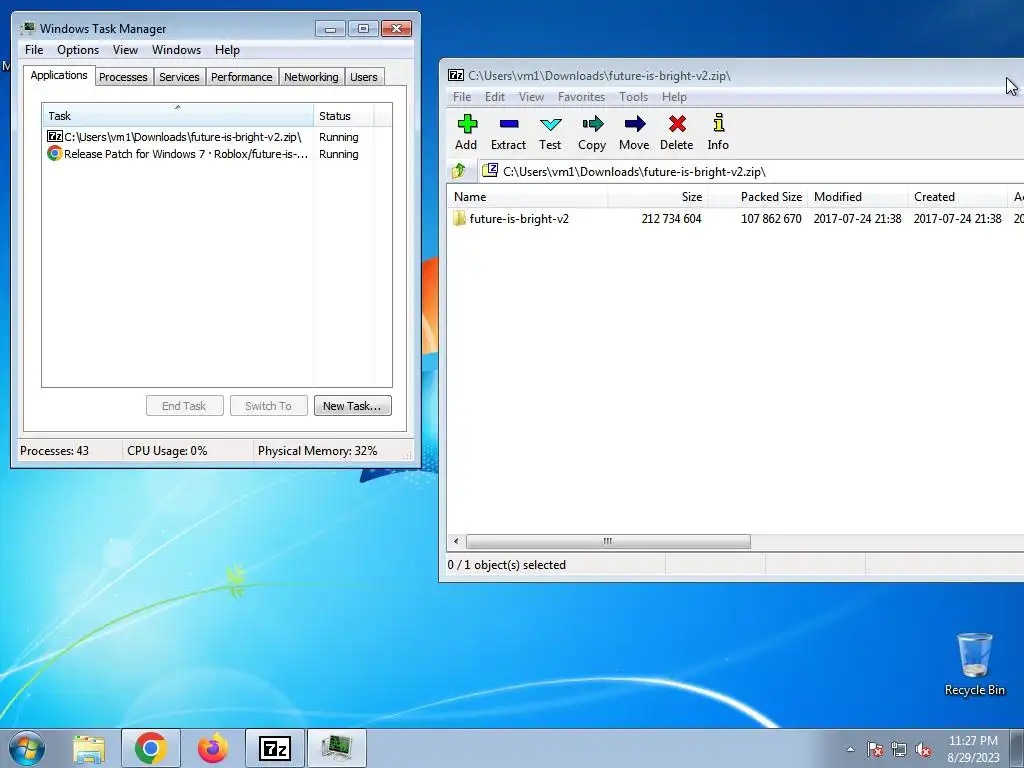Viewport: 1024px width, 768px height.
Task: Switch to the Performance tab
Action: click(x=242, y=77)
